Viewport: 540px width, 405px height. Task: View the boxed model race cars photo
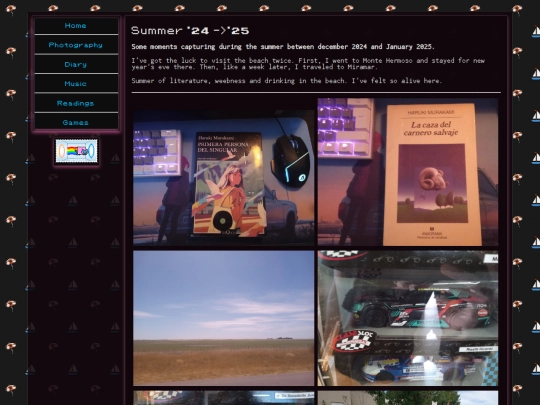coord(408,318)
